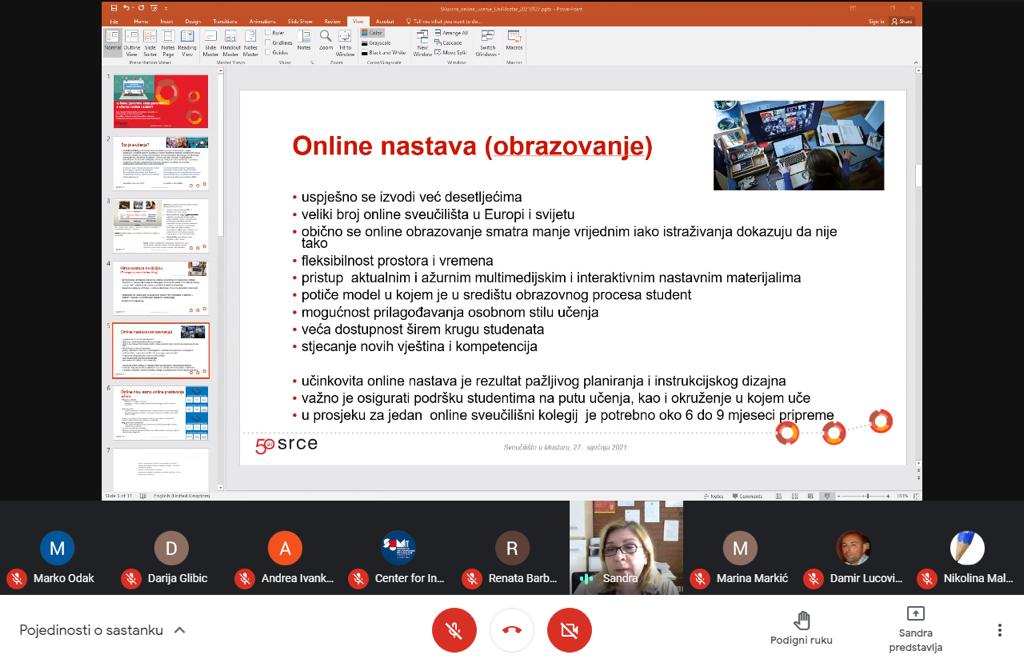The image size is (1024, 663).
Task: Open Reading View in ribbon
Action: click(187, 41)
